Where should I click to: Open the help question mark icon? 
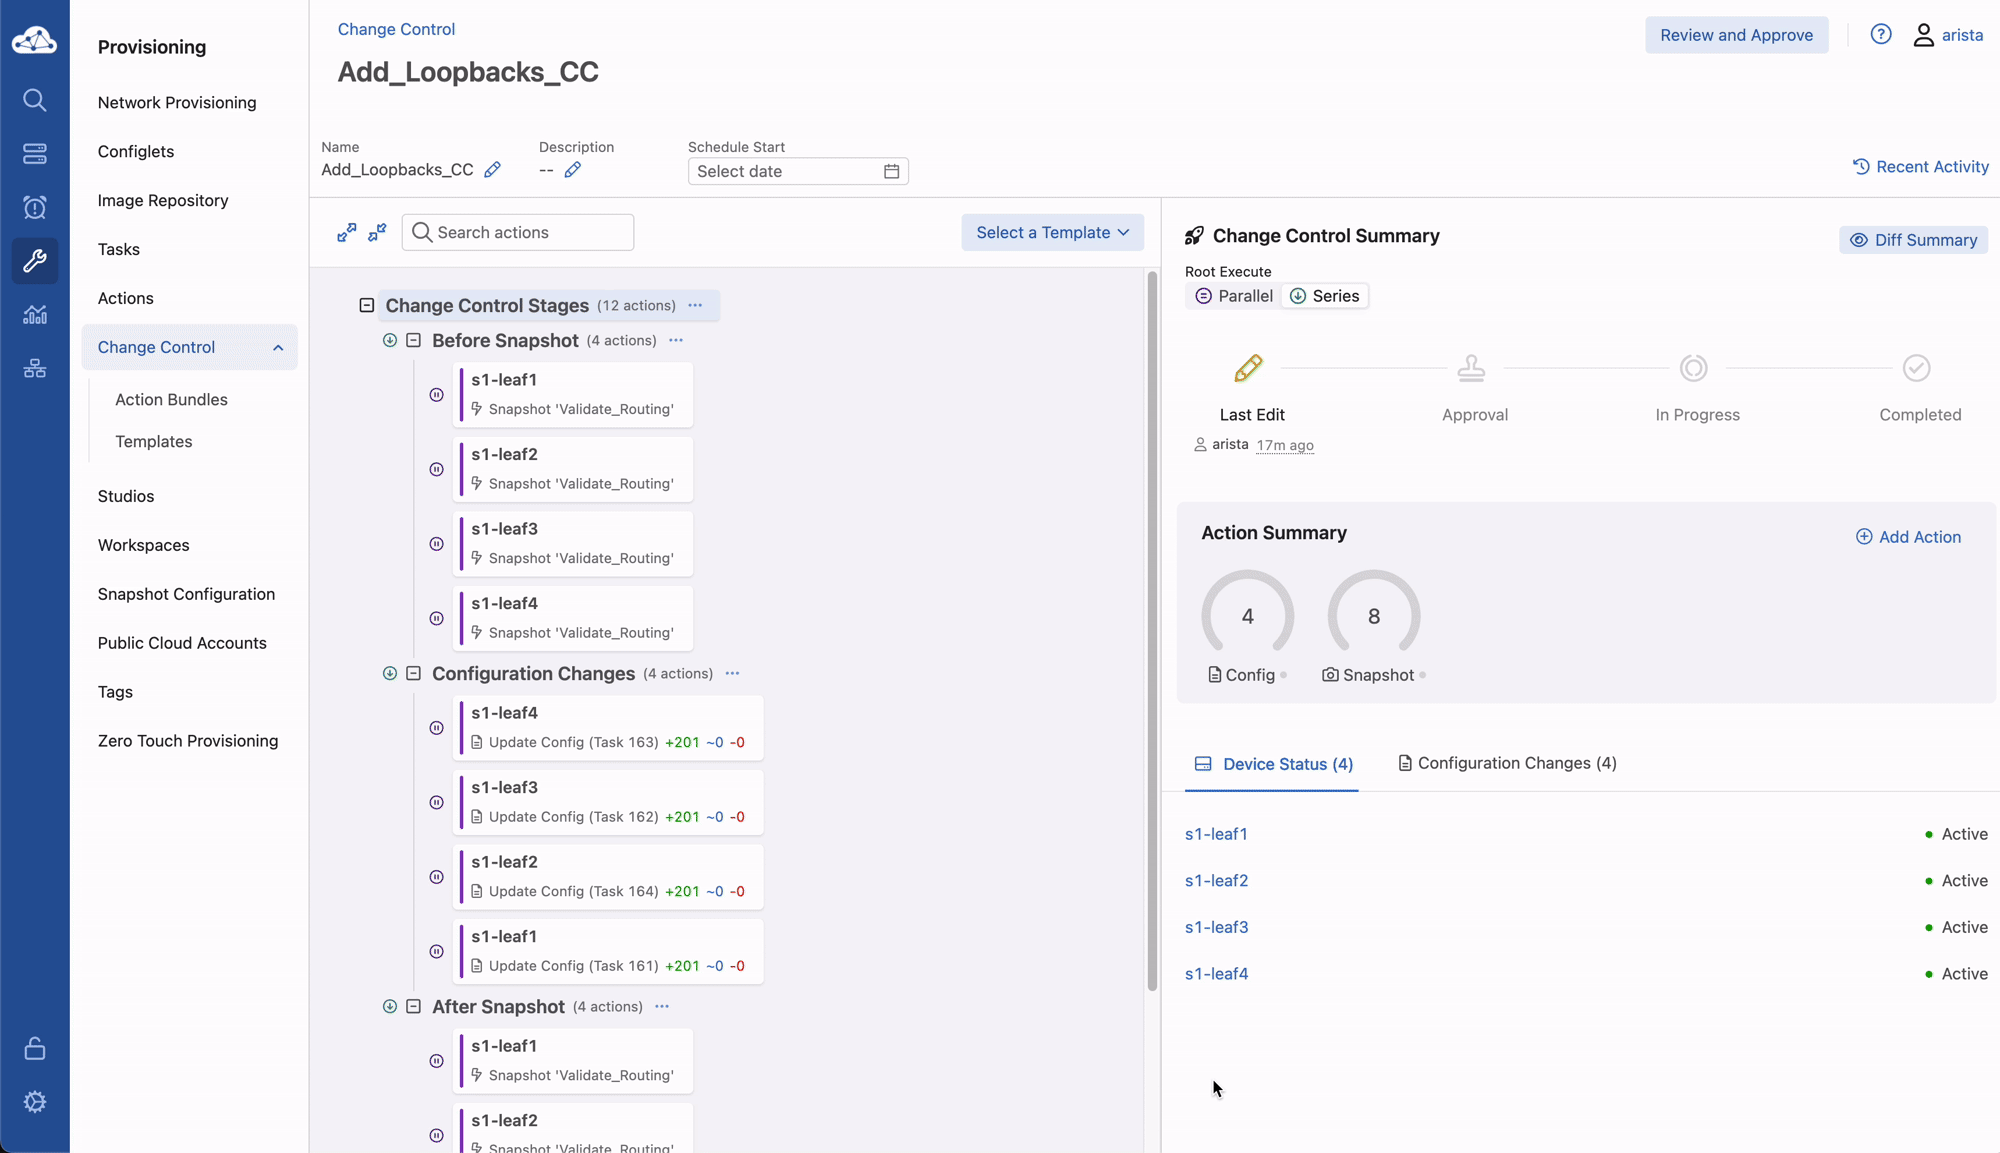[1880, 35]
